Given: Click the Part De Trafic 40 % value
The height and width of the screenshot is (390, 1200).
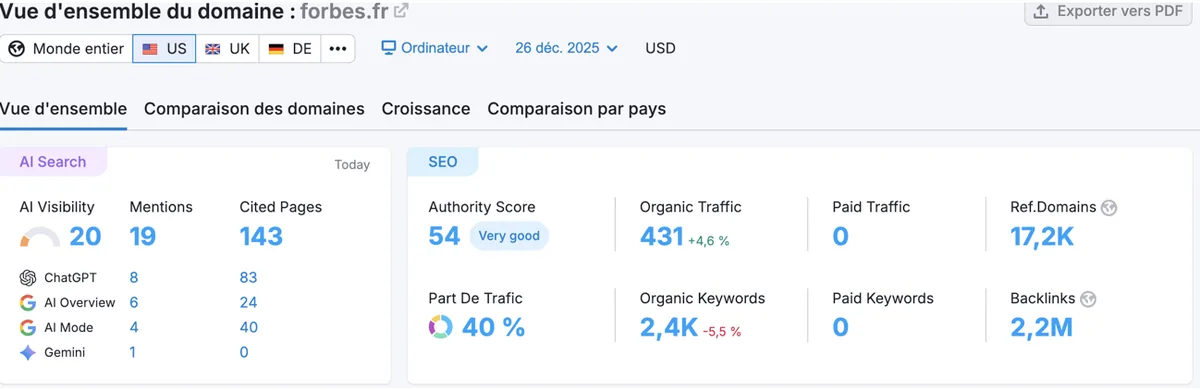Looking at the screenshot, I should coord(493,327).
